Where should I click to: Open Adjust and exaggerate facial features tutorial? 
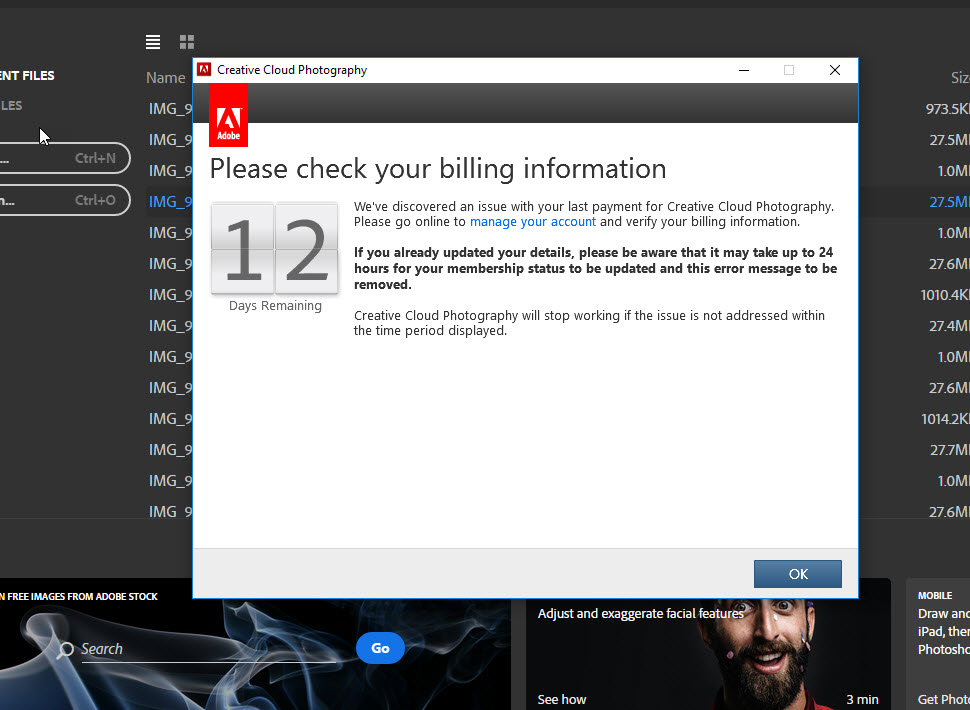pos(640,614)
